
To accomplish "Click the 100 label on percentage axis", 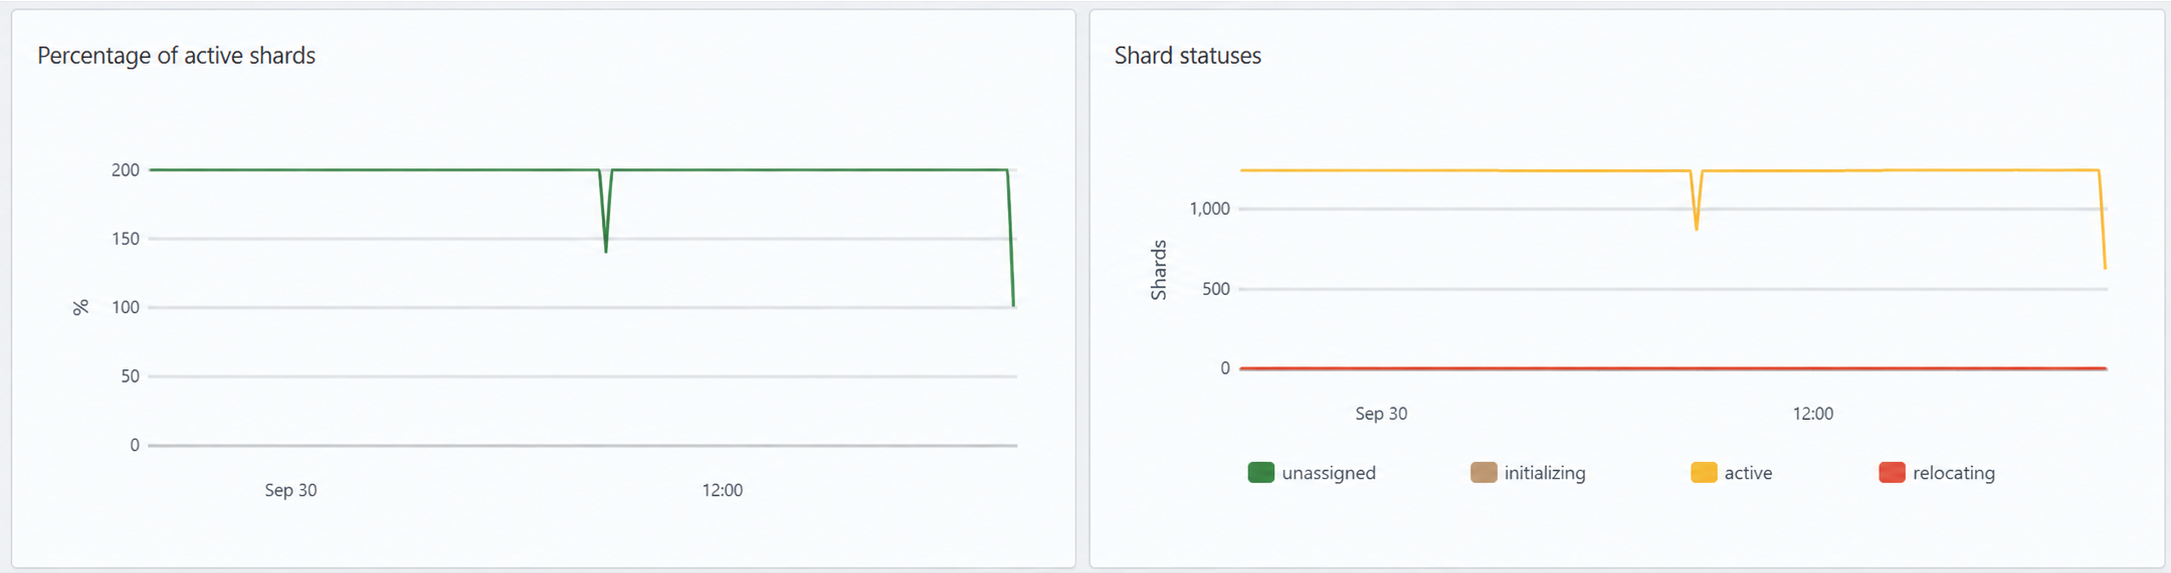I will pos(126,307).
